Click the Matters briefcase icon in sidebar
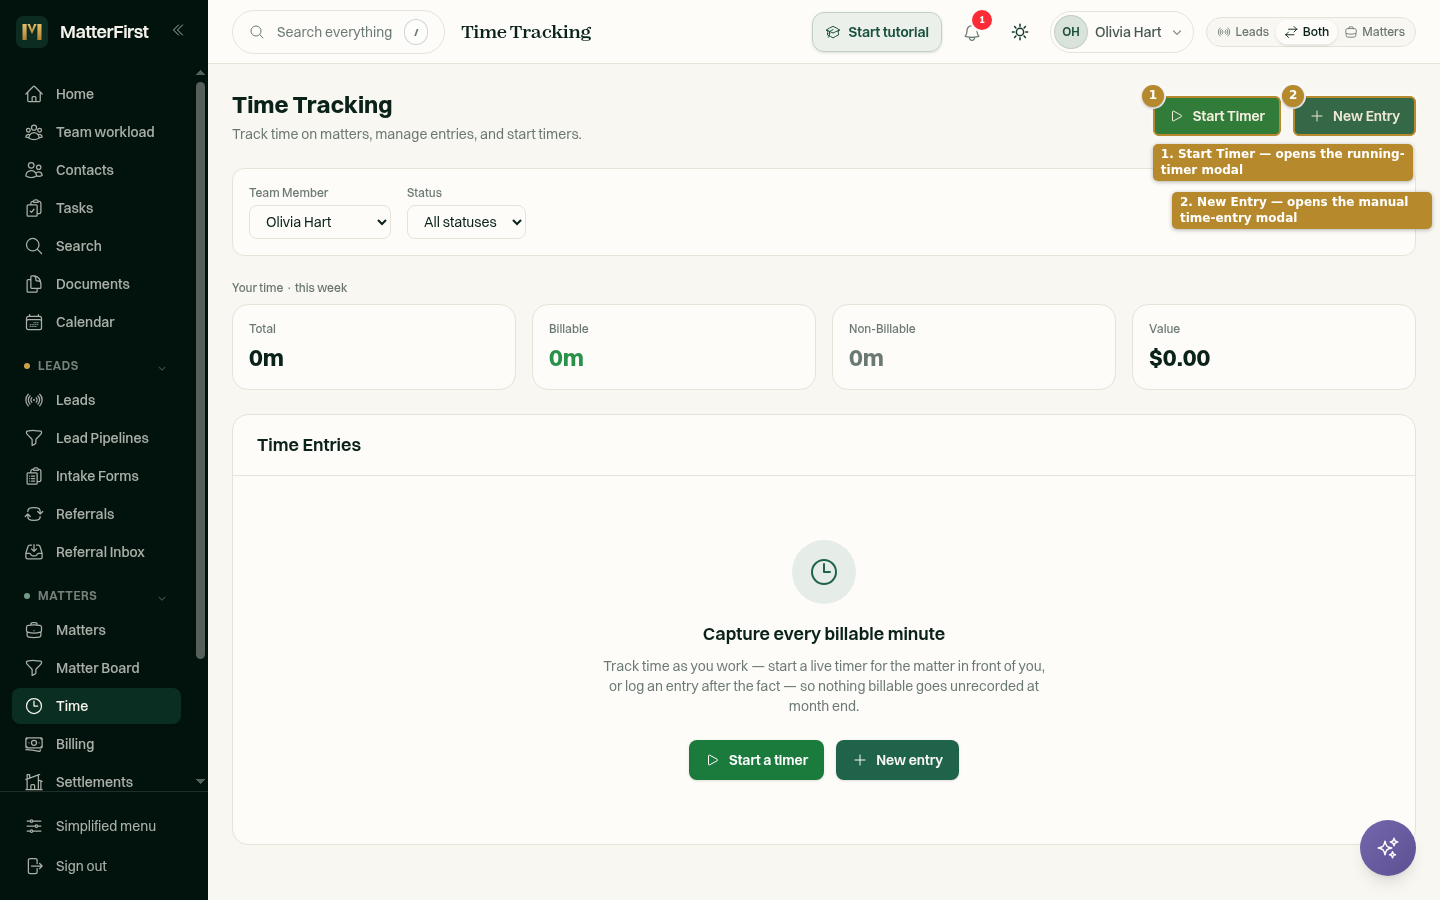 [34, 630]
